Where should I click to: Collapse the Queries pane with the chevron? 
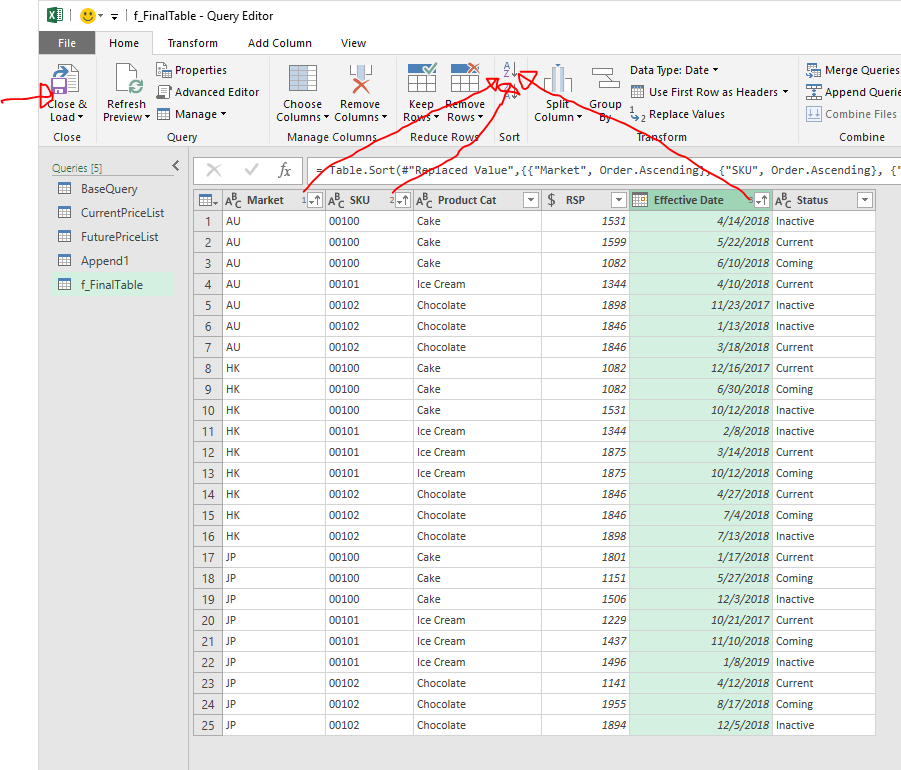pos(176,166)
